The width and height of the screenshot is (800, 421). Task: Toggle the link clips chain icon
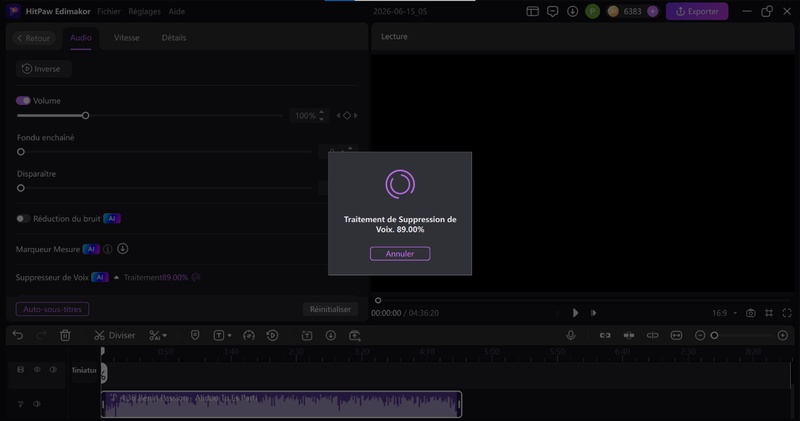[x=605, y=335]
